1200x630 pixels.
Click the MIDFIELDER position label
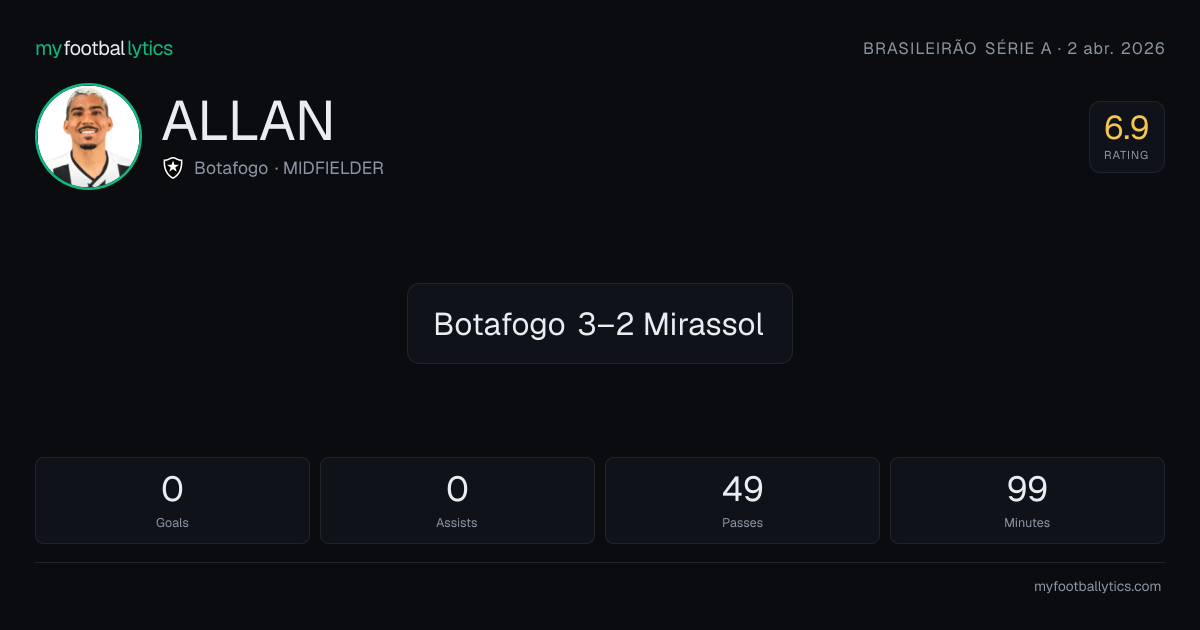(333, 168)
